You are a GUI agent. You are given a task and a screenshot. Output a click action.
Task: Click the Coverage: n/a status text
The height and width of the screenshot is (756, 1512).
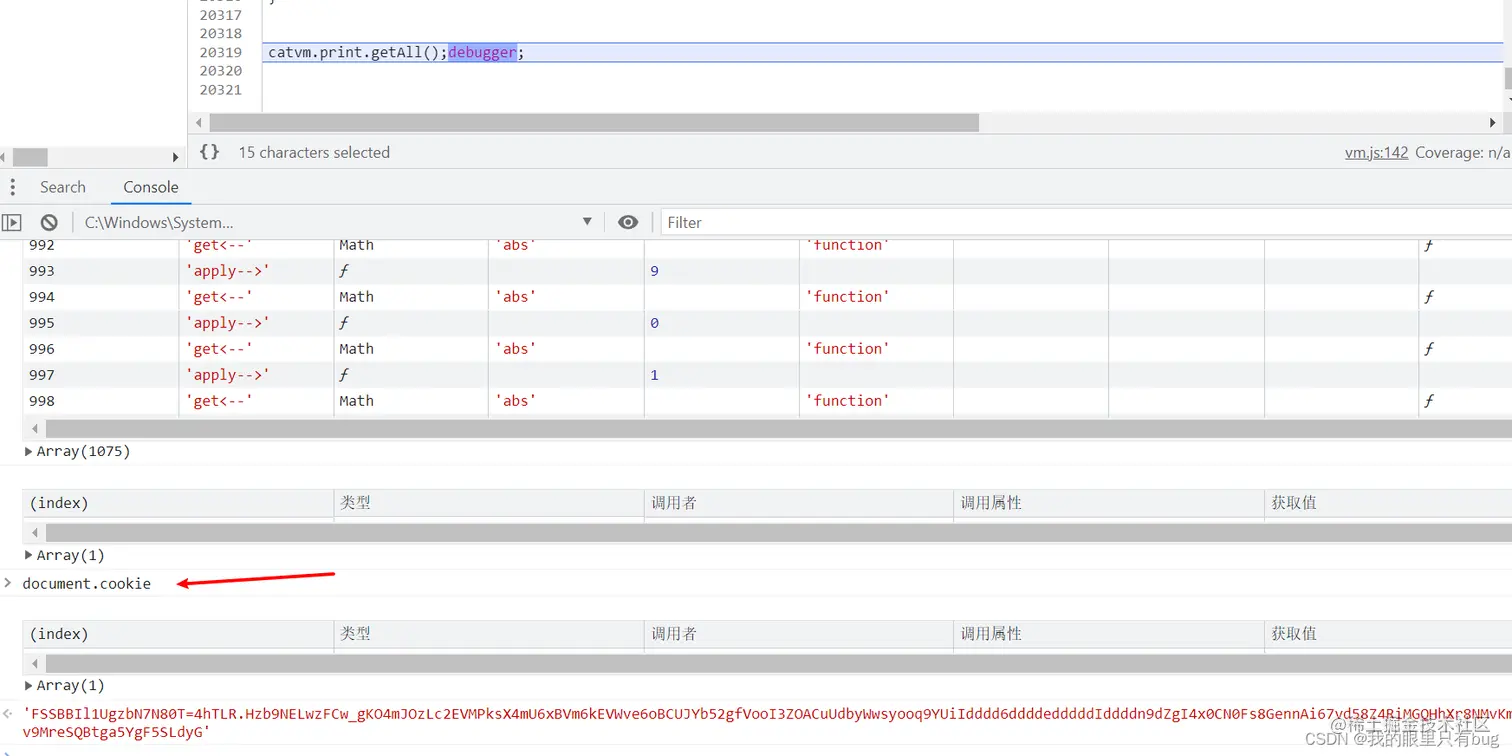1464,152
